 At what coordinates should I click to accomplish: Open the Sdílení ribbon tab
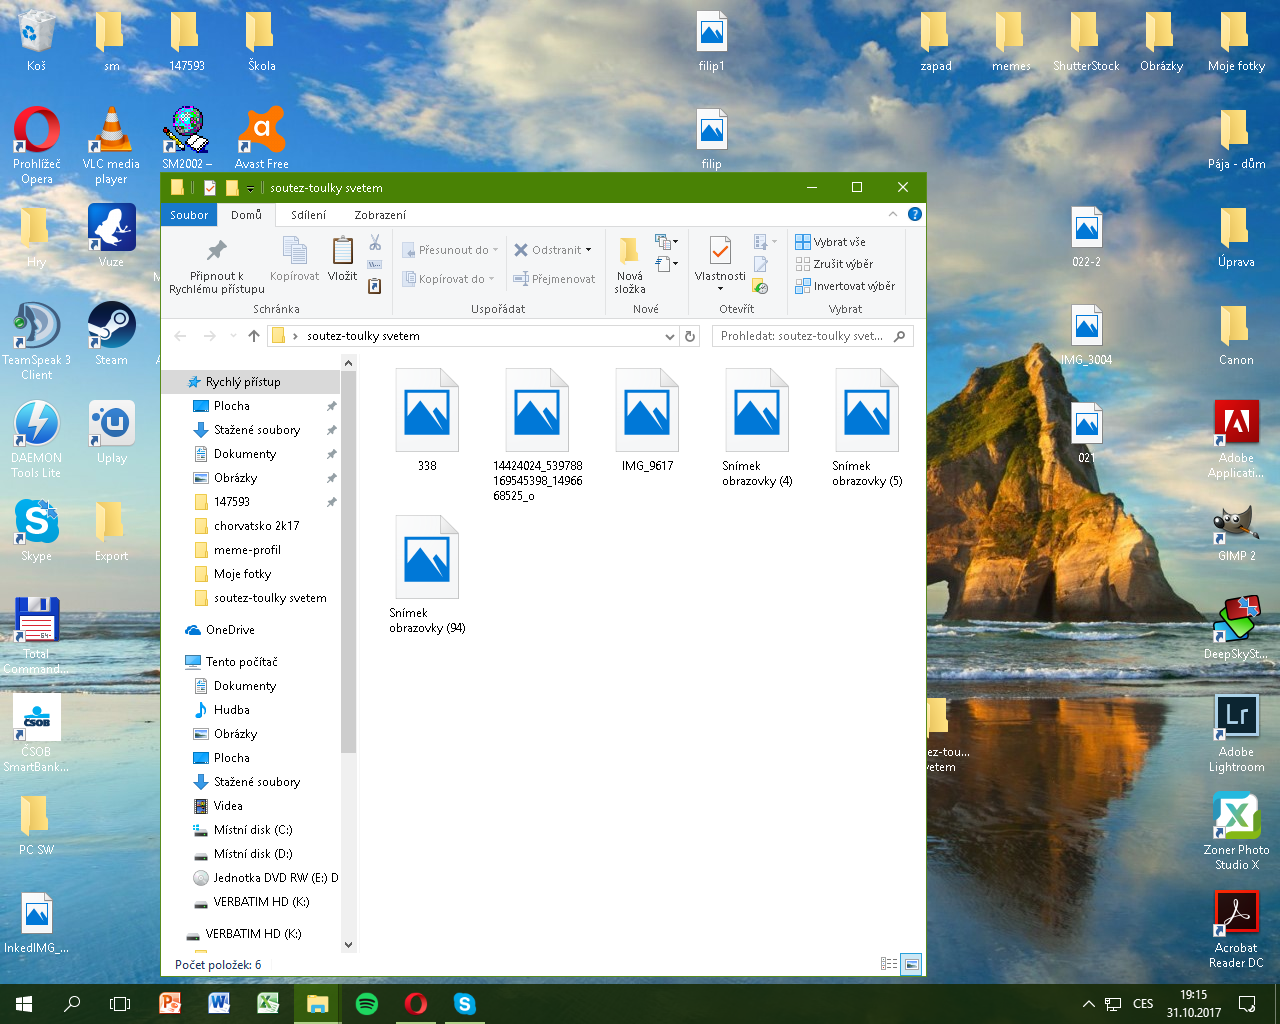(x=308, y=215)
